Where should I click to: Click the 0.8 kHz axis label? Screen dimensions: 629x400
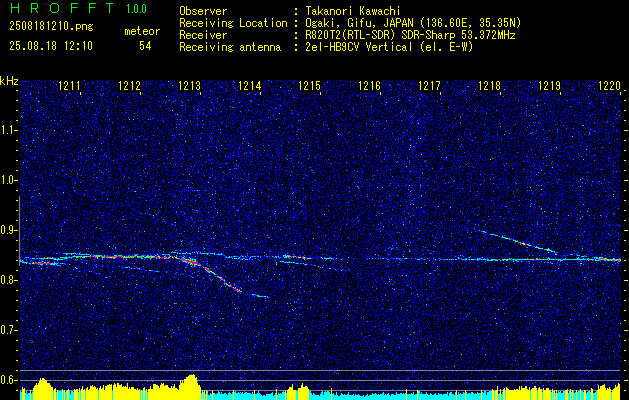[x=9, y=280]
